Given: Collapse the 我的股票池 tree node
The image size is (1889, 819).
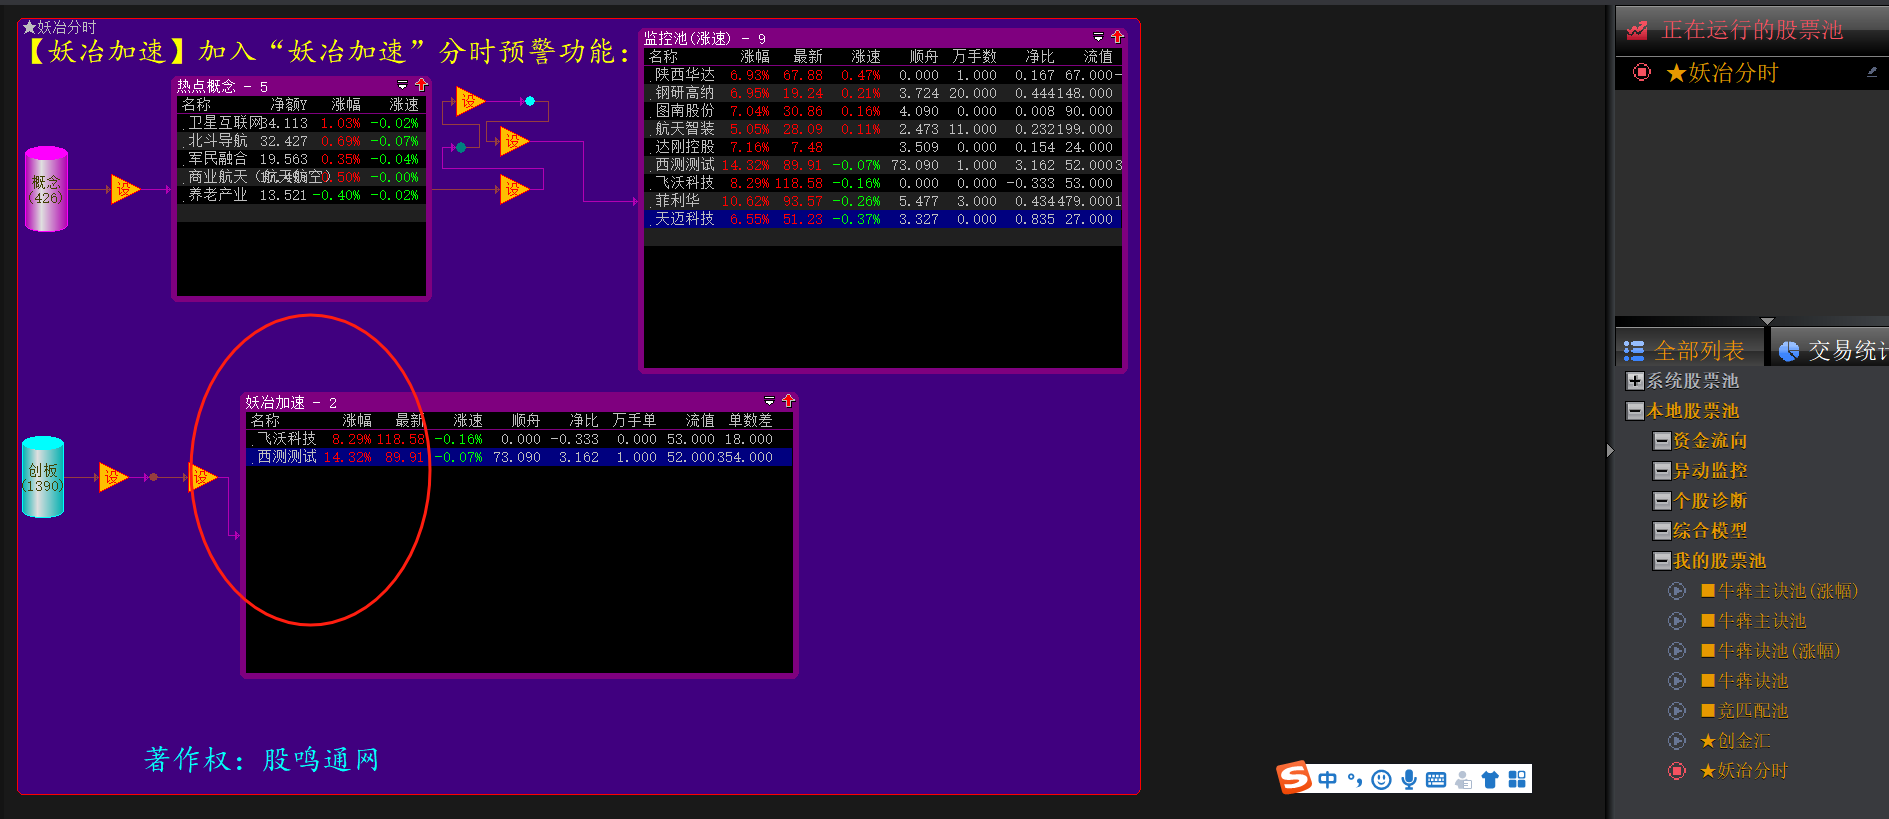Looking at the screenshot, I should (x=1662, y=561).
